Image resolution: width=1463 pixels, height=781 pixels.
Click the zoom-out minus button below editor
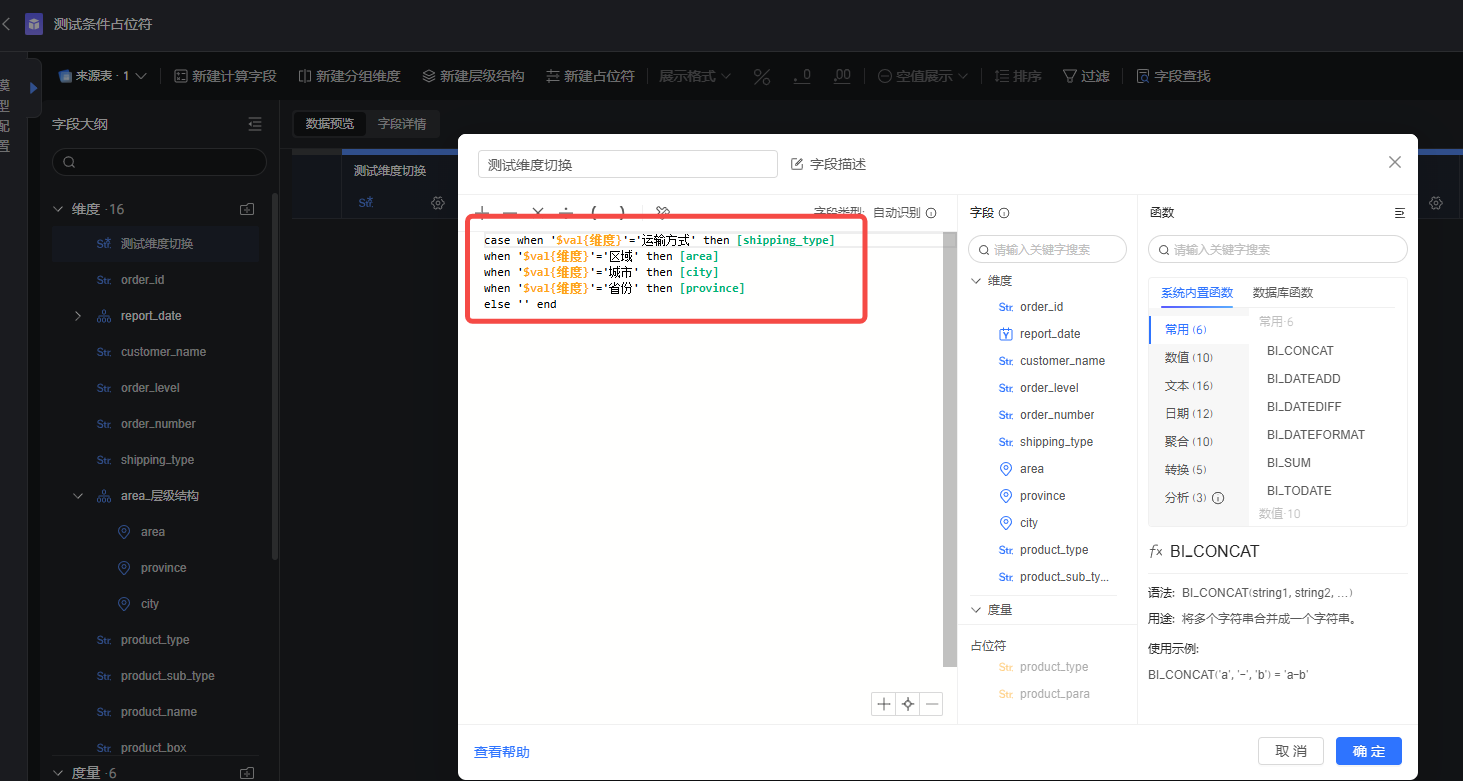click(932, 704)
